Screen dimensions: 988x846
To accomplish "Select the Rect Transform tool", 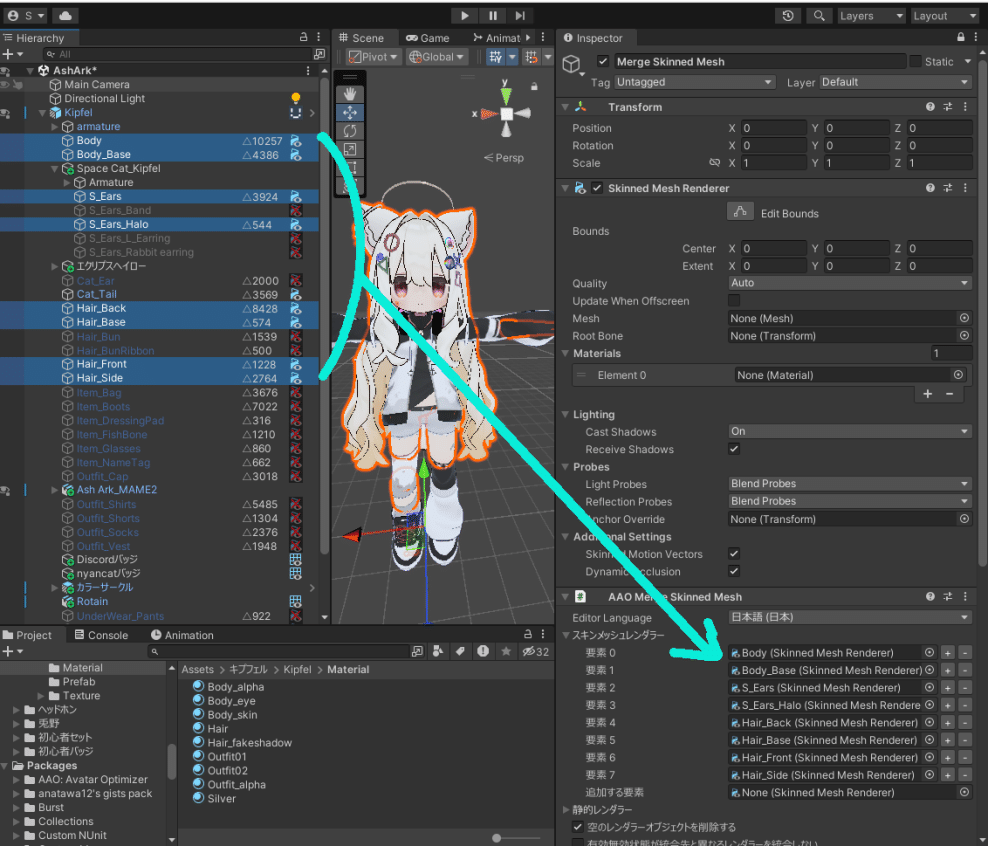I will click(350, 165).
